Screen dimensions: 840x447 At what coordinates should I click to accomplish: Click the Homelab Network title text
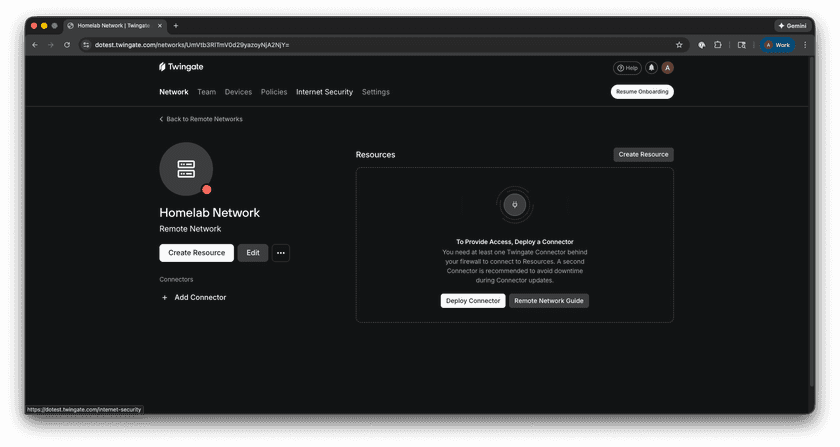[x=209, y=213]
